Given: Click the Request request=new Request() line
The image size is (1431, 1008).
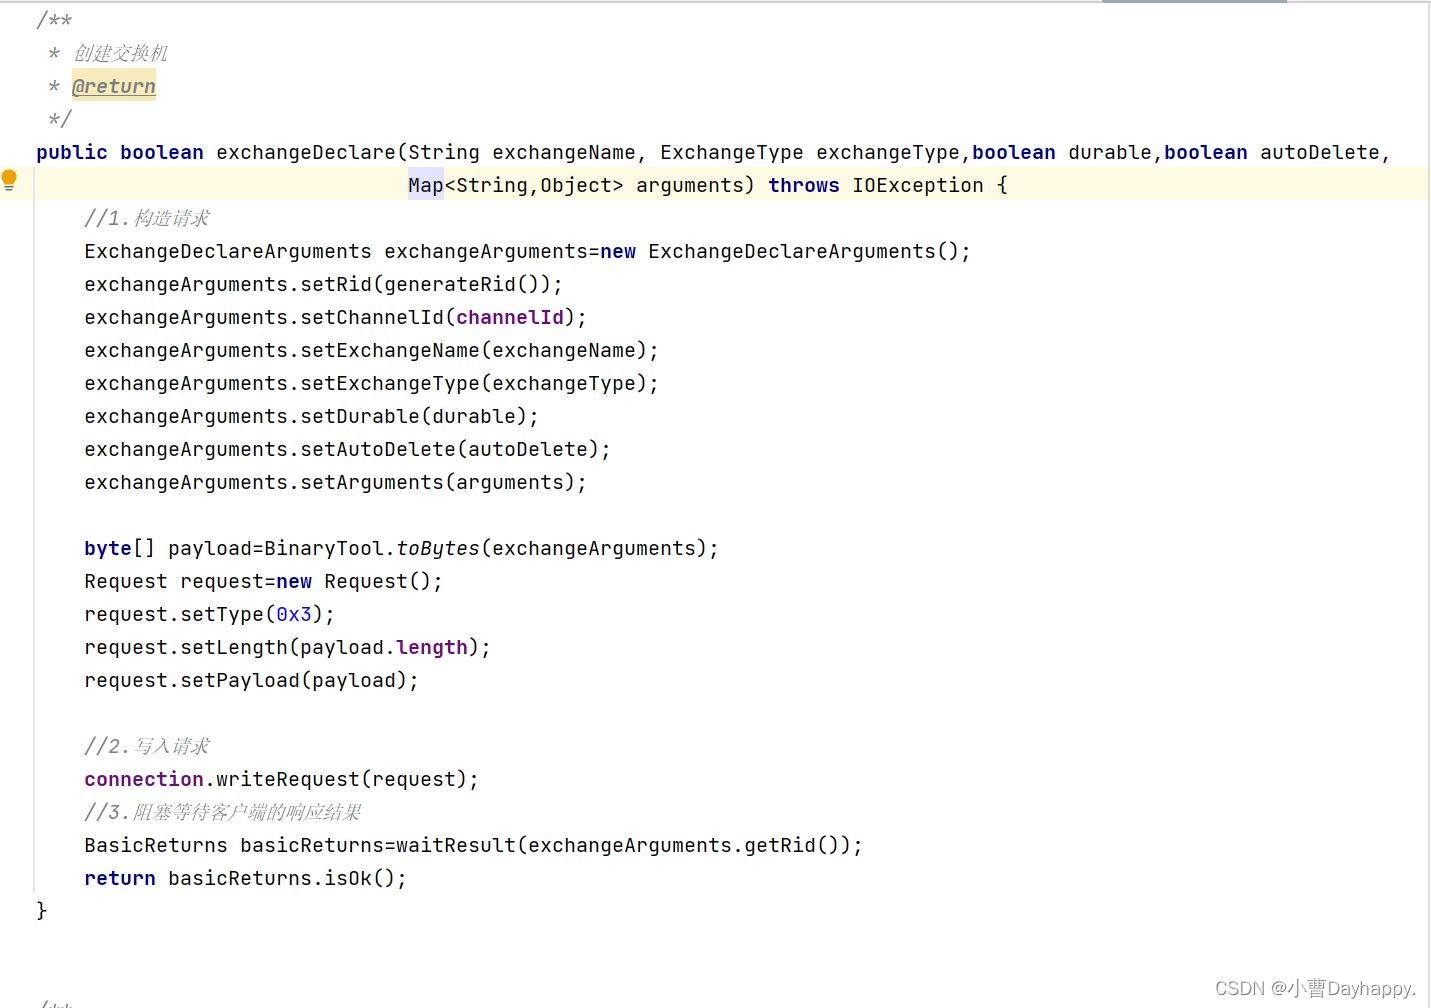Looking at the screenshot, I should click(x=264, y=581).
